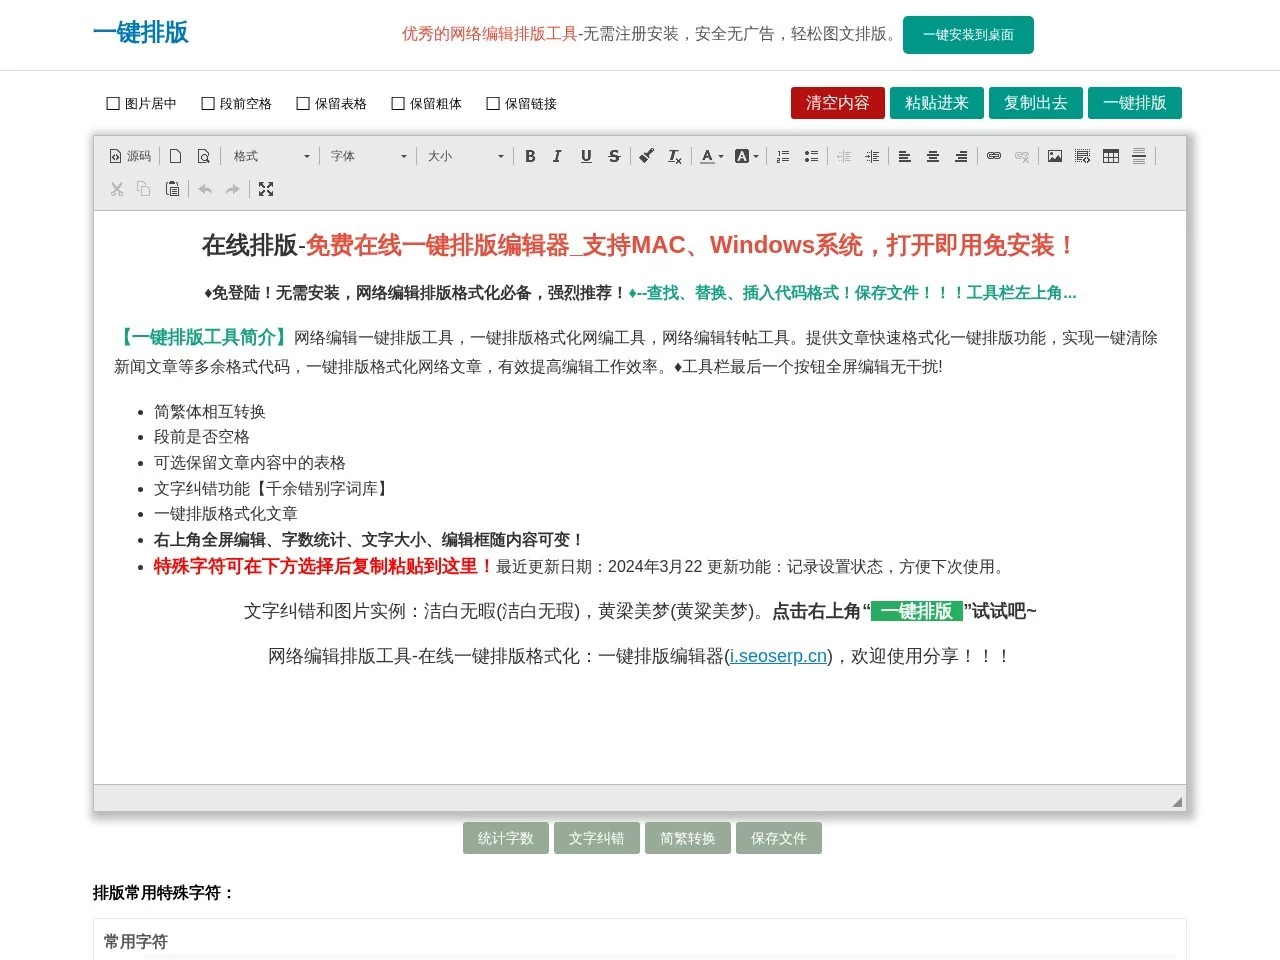
Task: Open the 大小 font size dropdown
Action: point(466,156)
